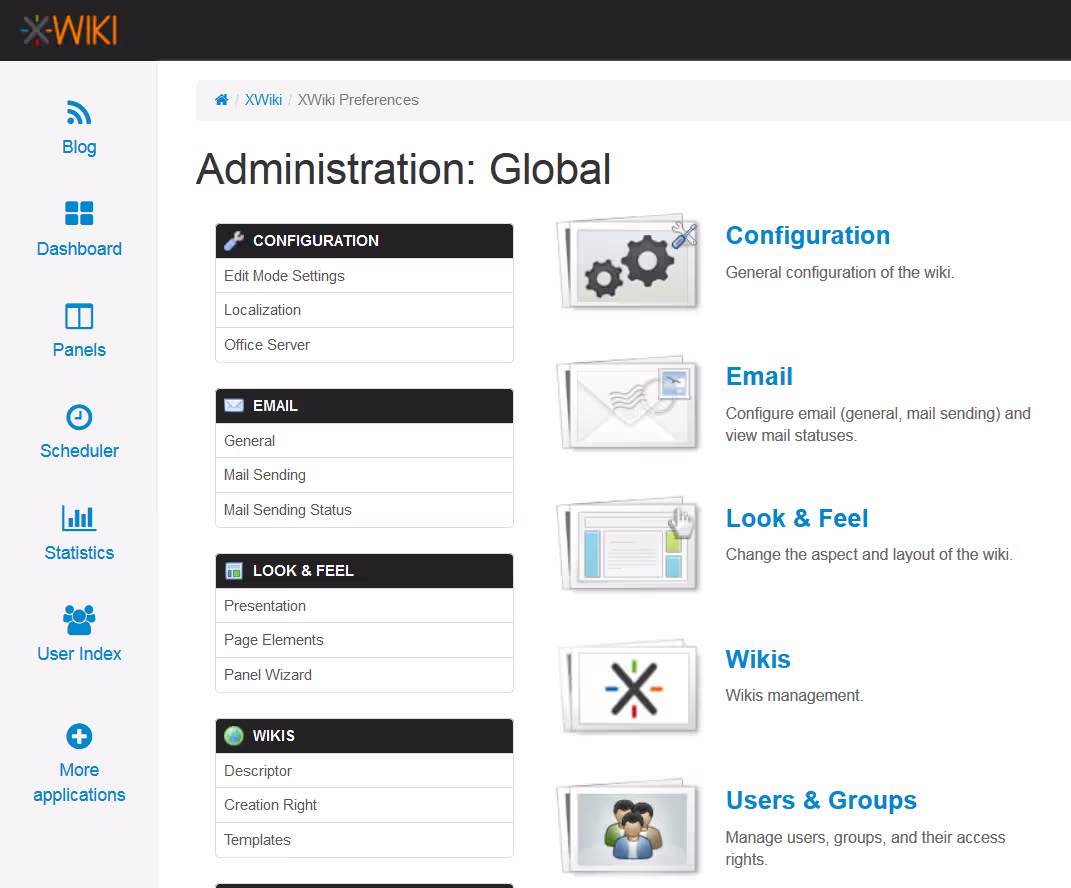Image resolution: width=1071 pixels, height=888 pixels.
Task: Open the Dashboard application icon
Action: click(79, 213)
